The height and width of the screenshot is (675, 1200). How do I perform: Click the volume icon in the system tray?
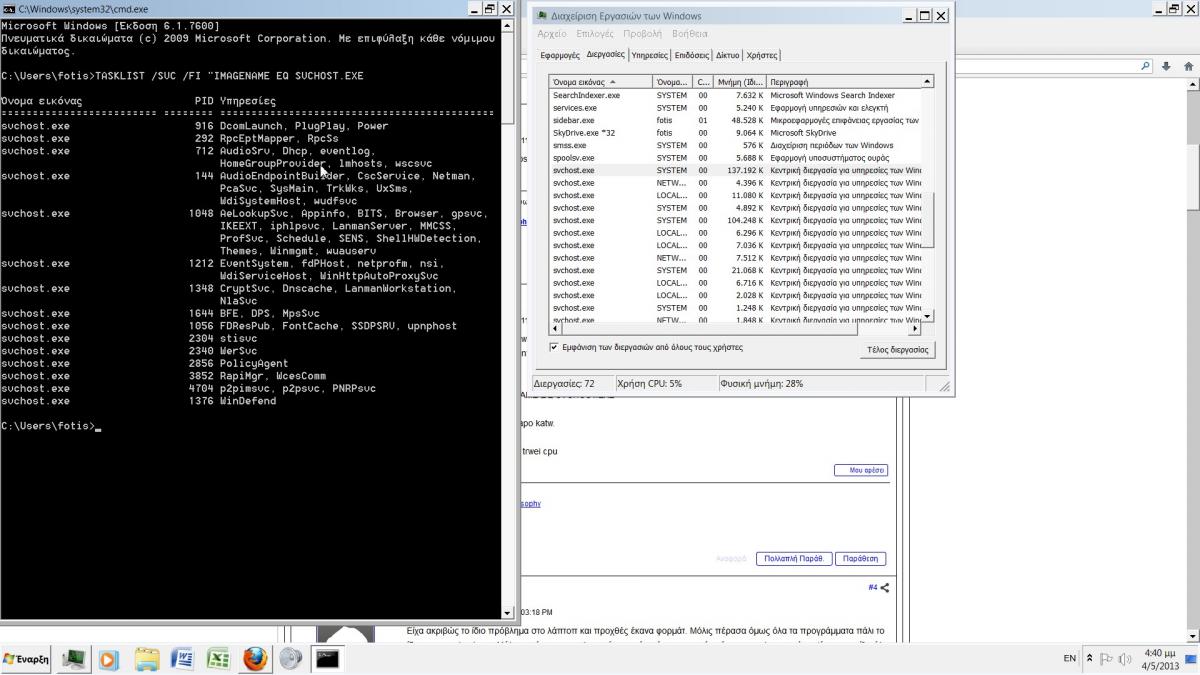point(1125,659)
